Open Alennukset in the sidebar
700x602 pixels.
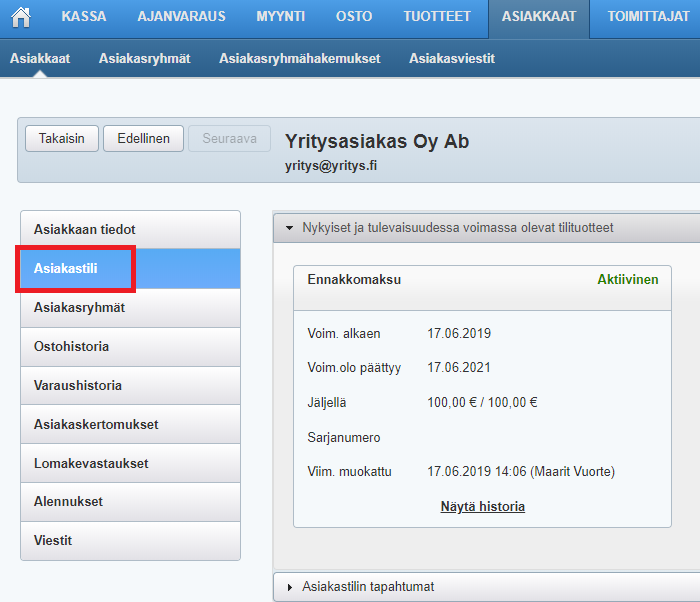click(69, 502)
